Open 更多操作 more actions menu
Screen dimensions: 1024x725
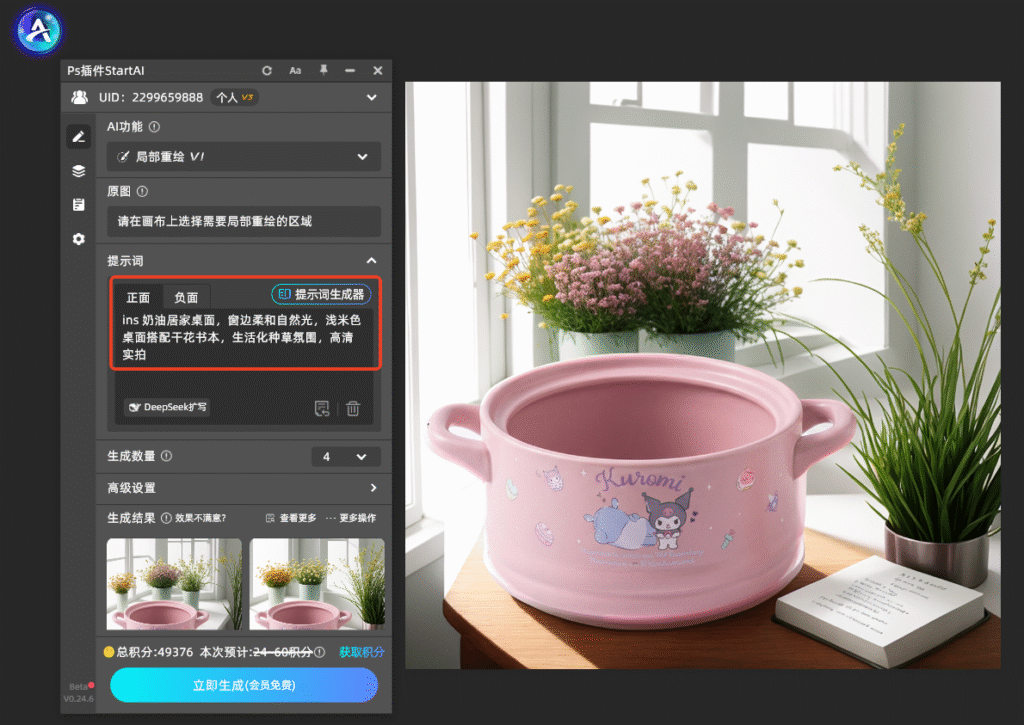351,518
